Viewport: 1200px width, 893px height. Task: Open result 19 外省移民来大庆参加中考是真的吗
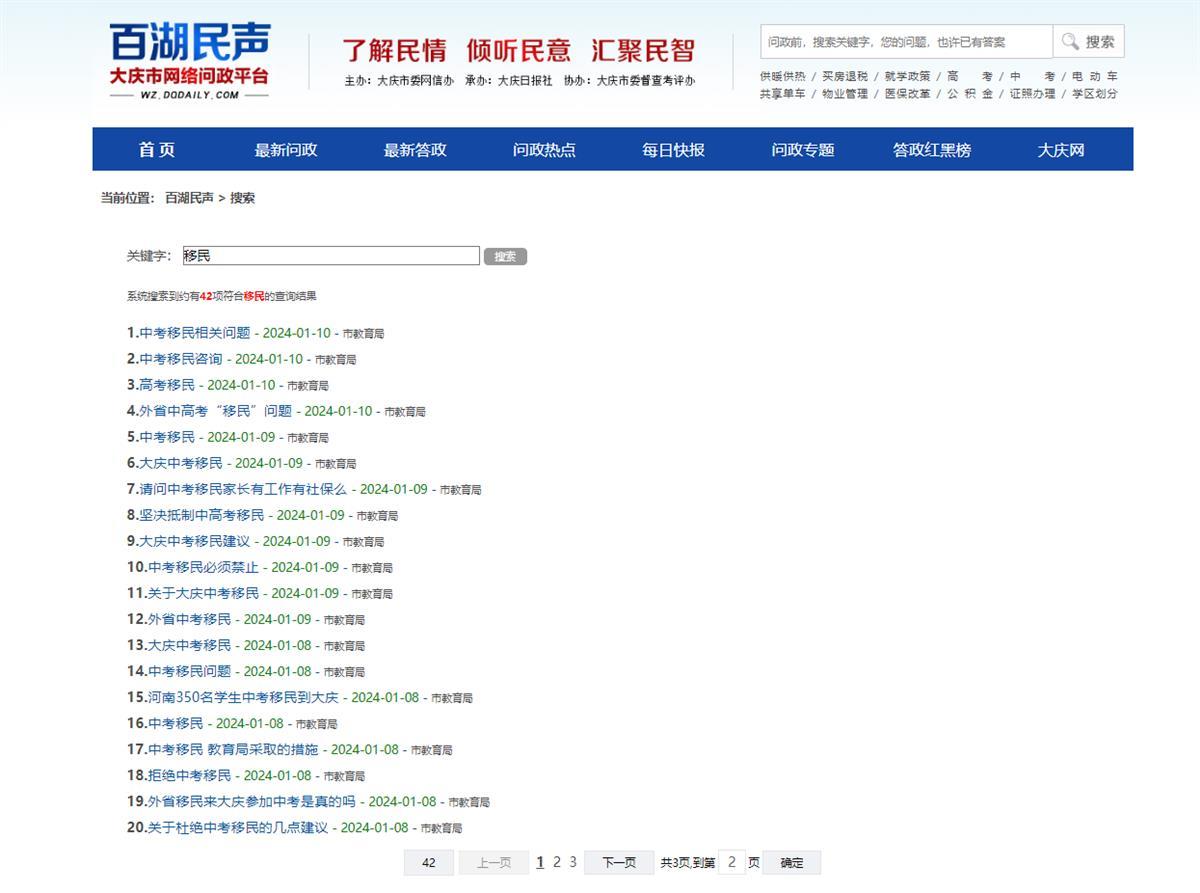[252, 801]
